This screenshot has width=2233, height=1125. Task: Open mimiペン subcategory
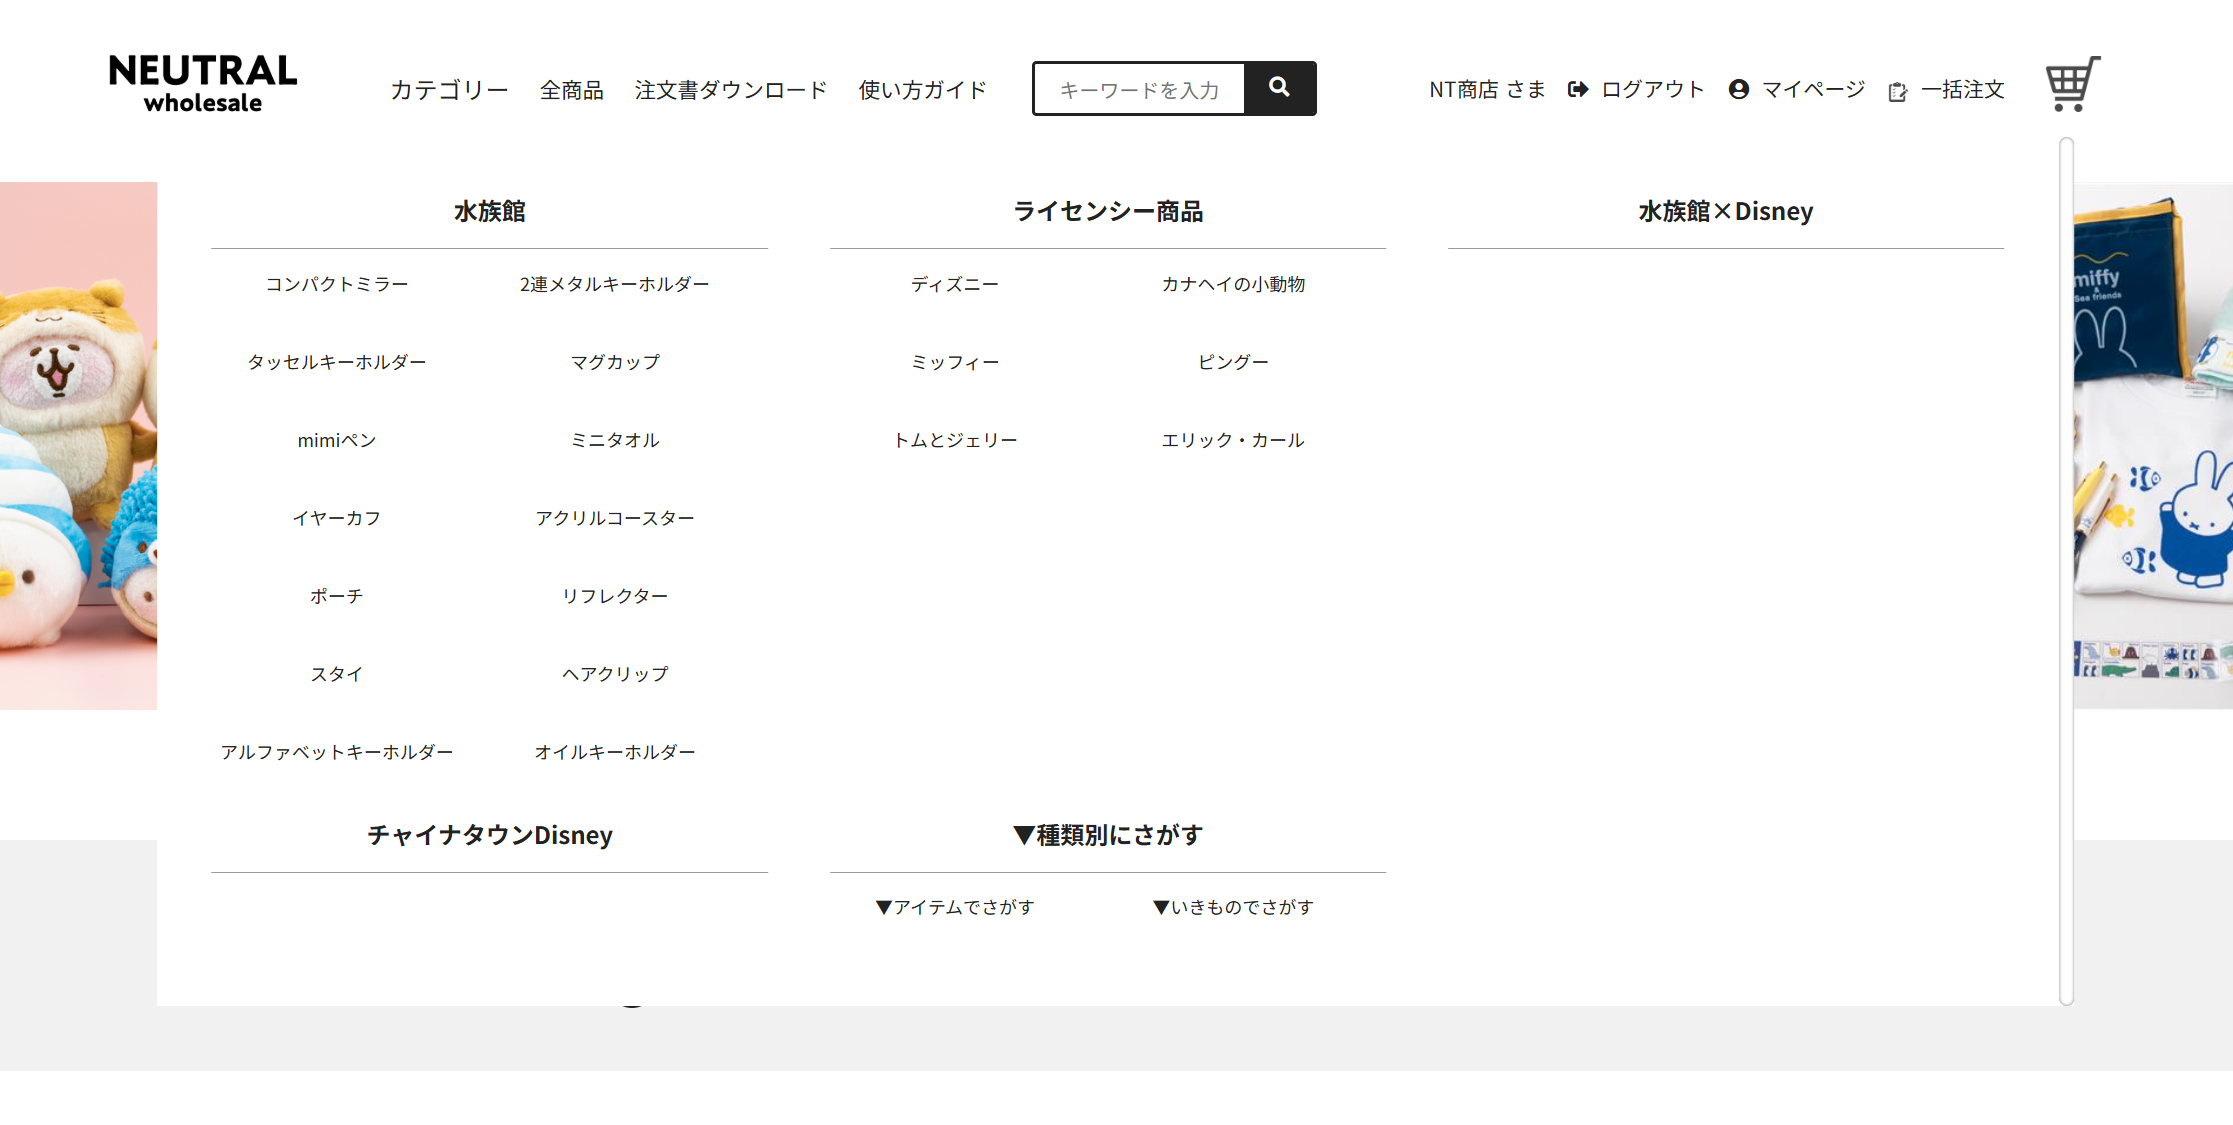(337, 440)
